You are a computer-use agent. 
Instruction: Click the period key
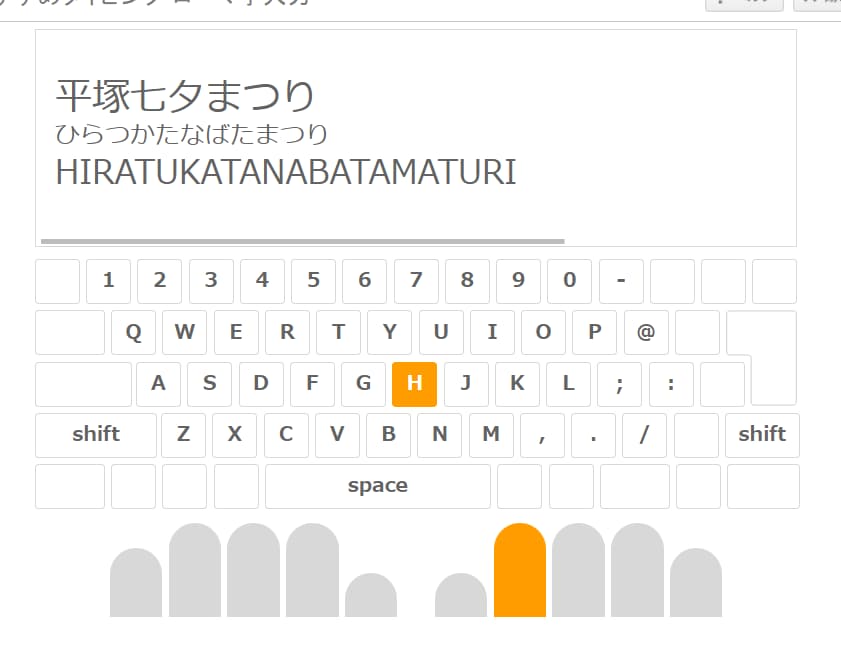593,435
